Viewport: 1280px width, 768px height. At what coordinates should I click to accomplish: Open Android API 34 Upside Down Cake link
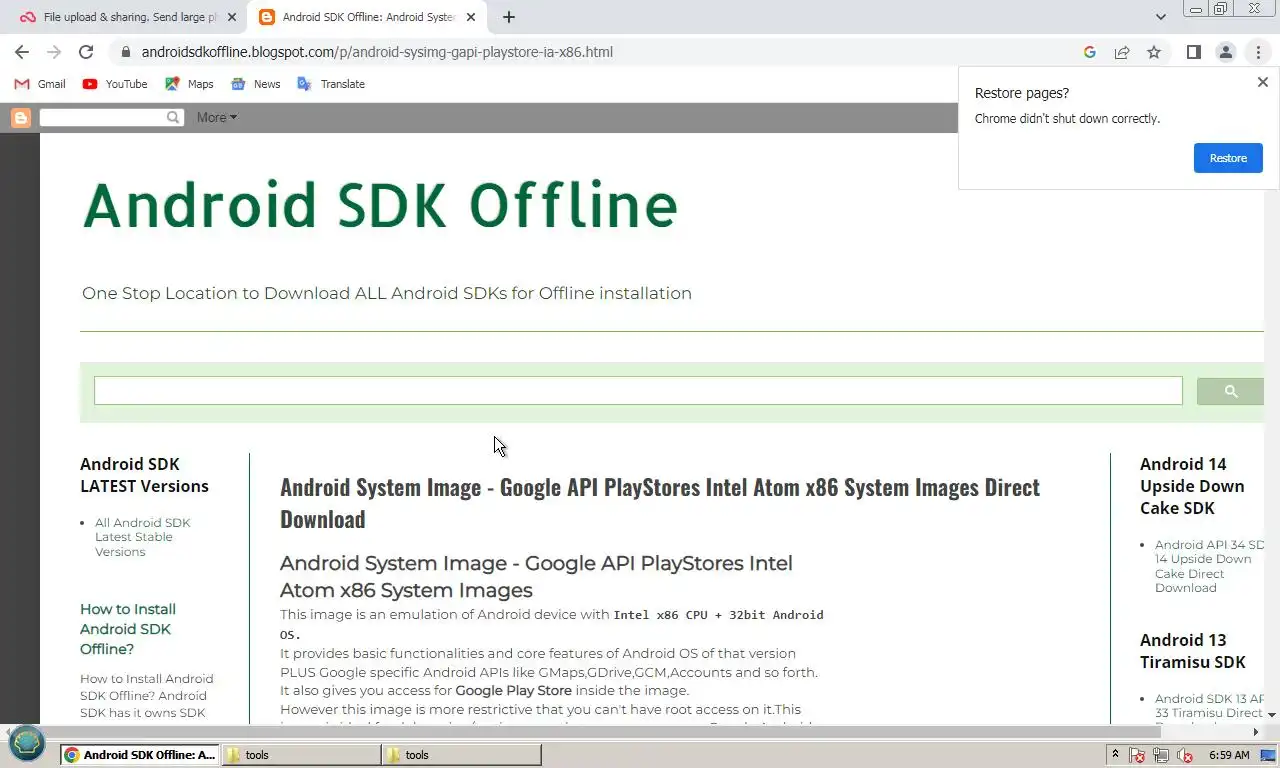click(1210, 566)
